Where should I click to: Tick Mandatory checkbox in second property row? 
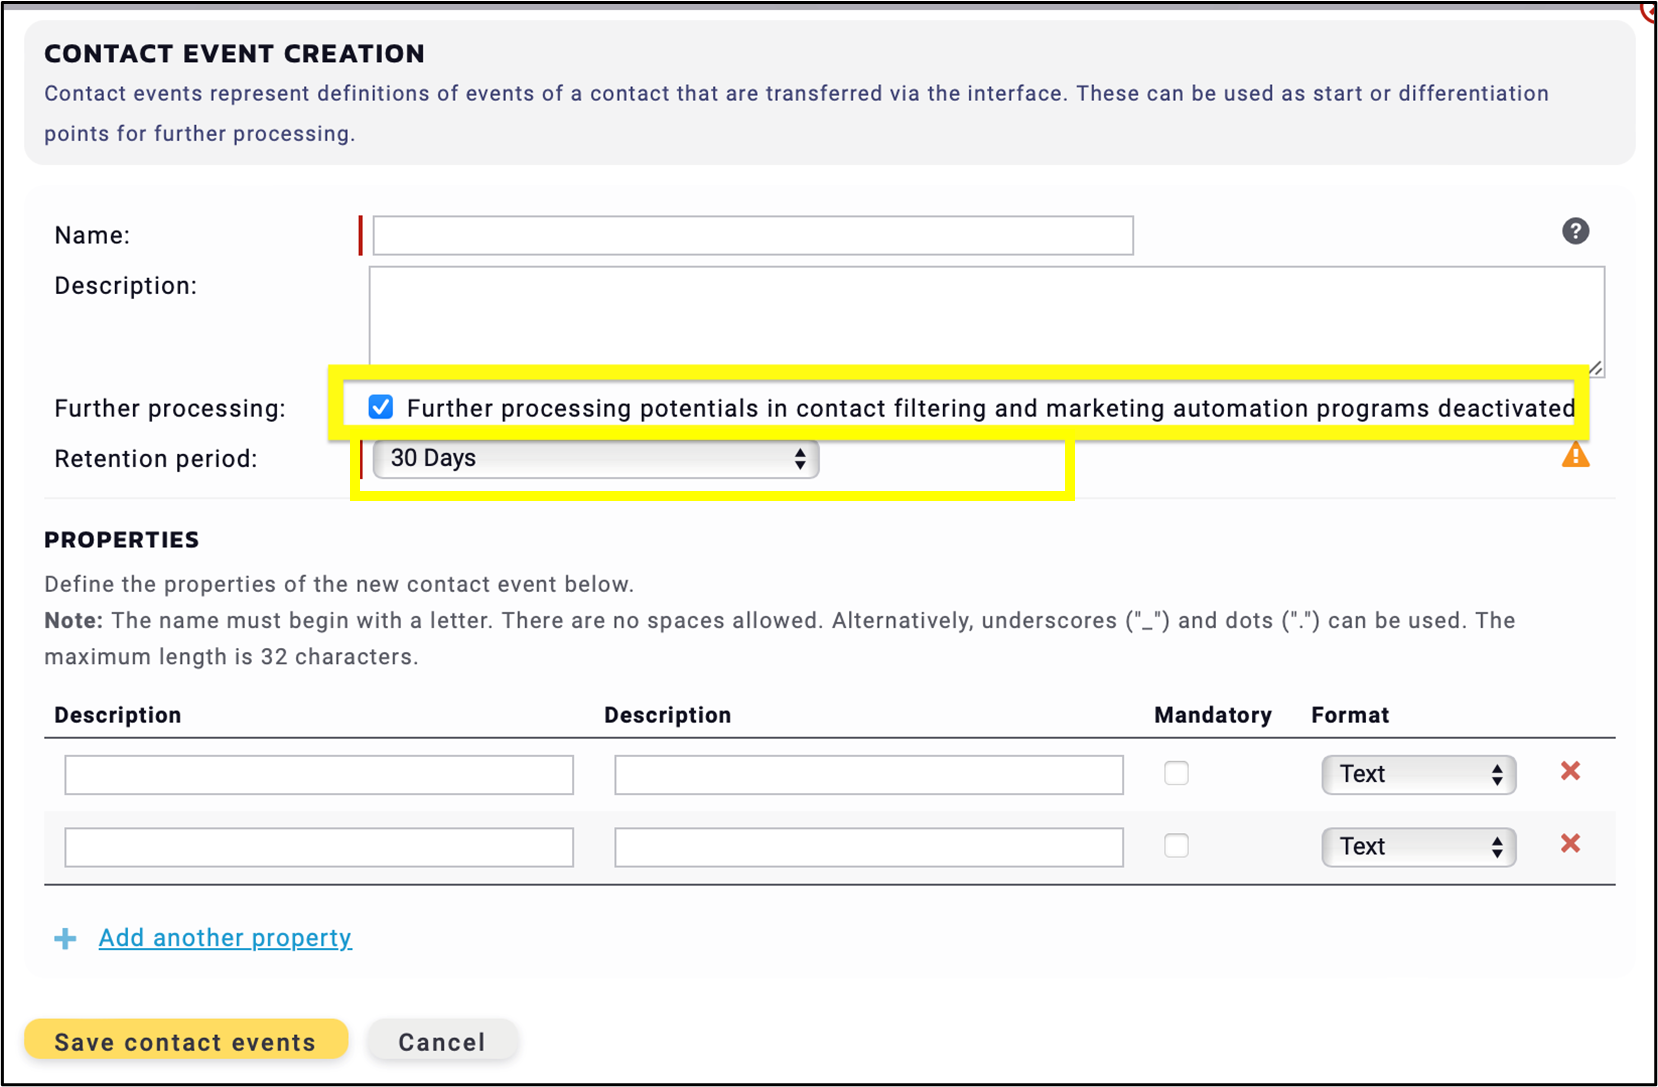point(1176,846)
